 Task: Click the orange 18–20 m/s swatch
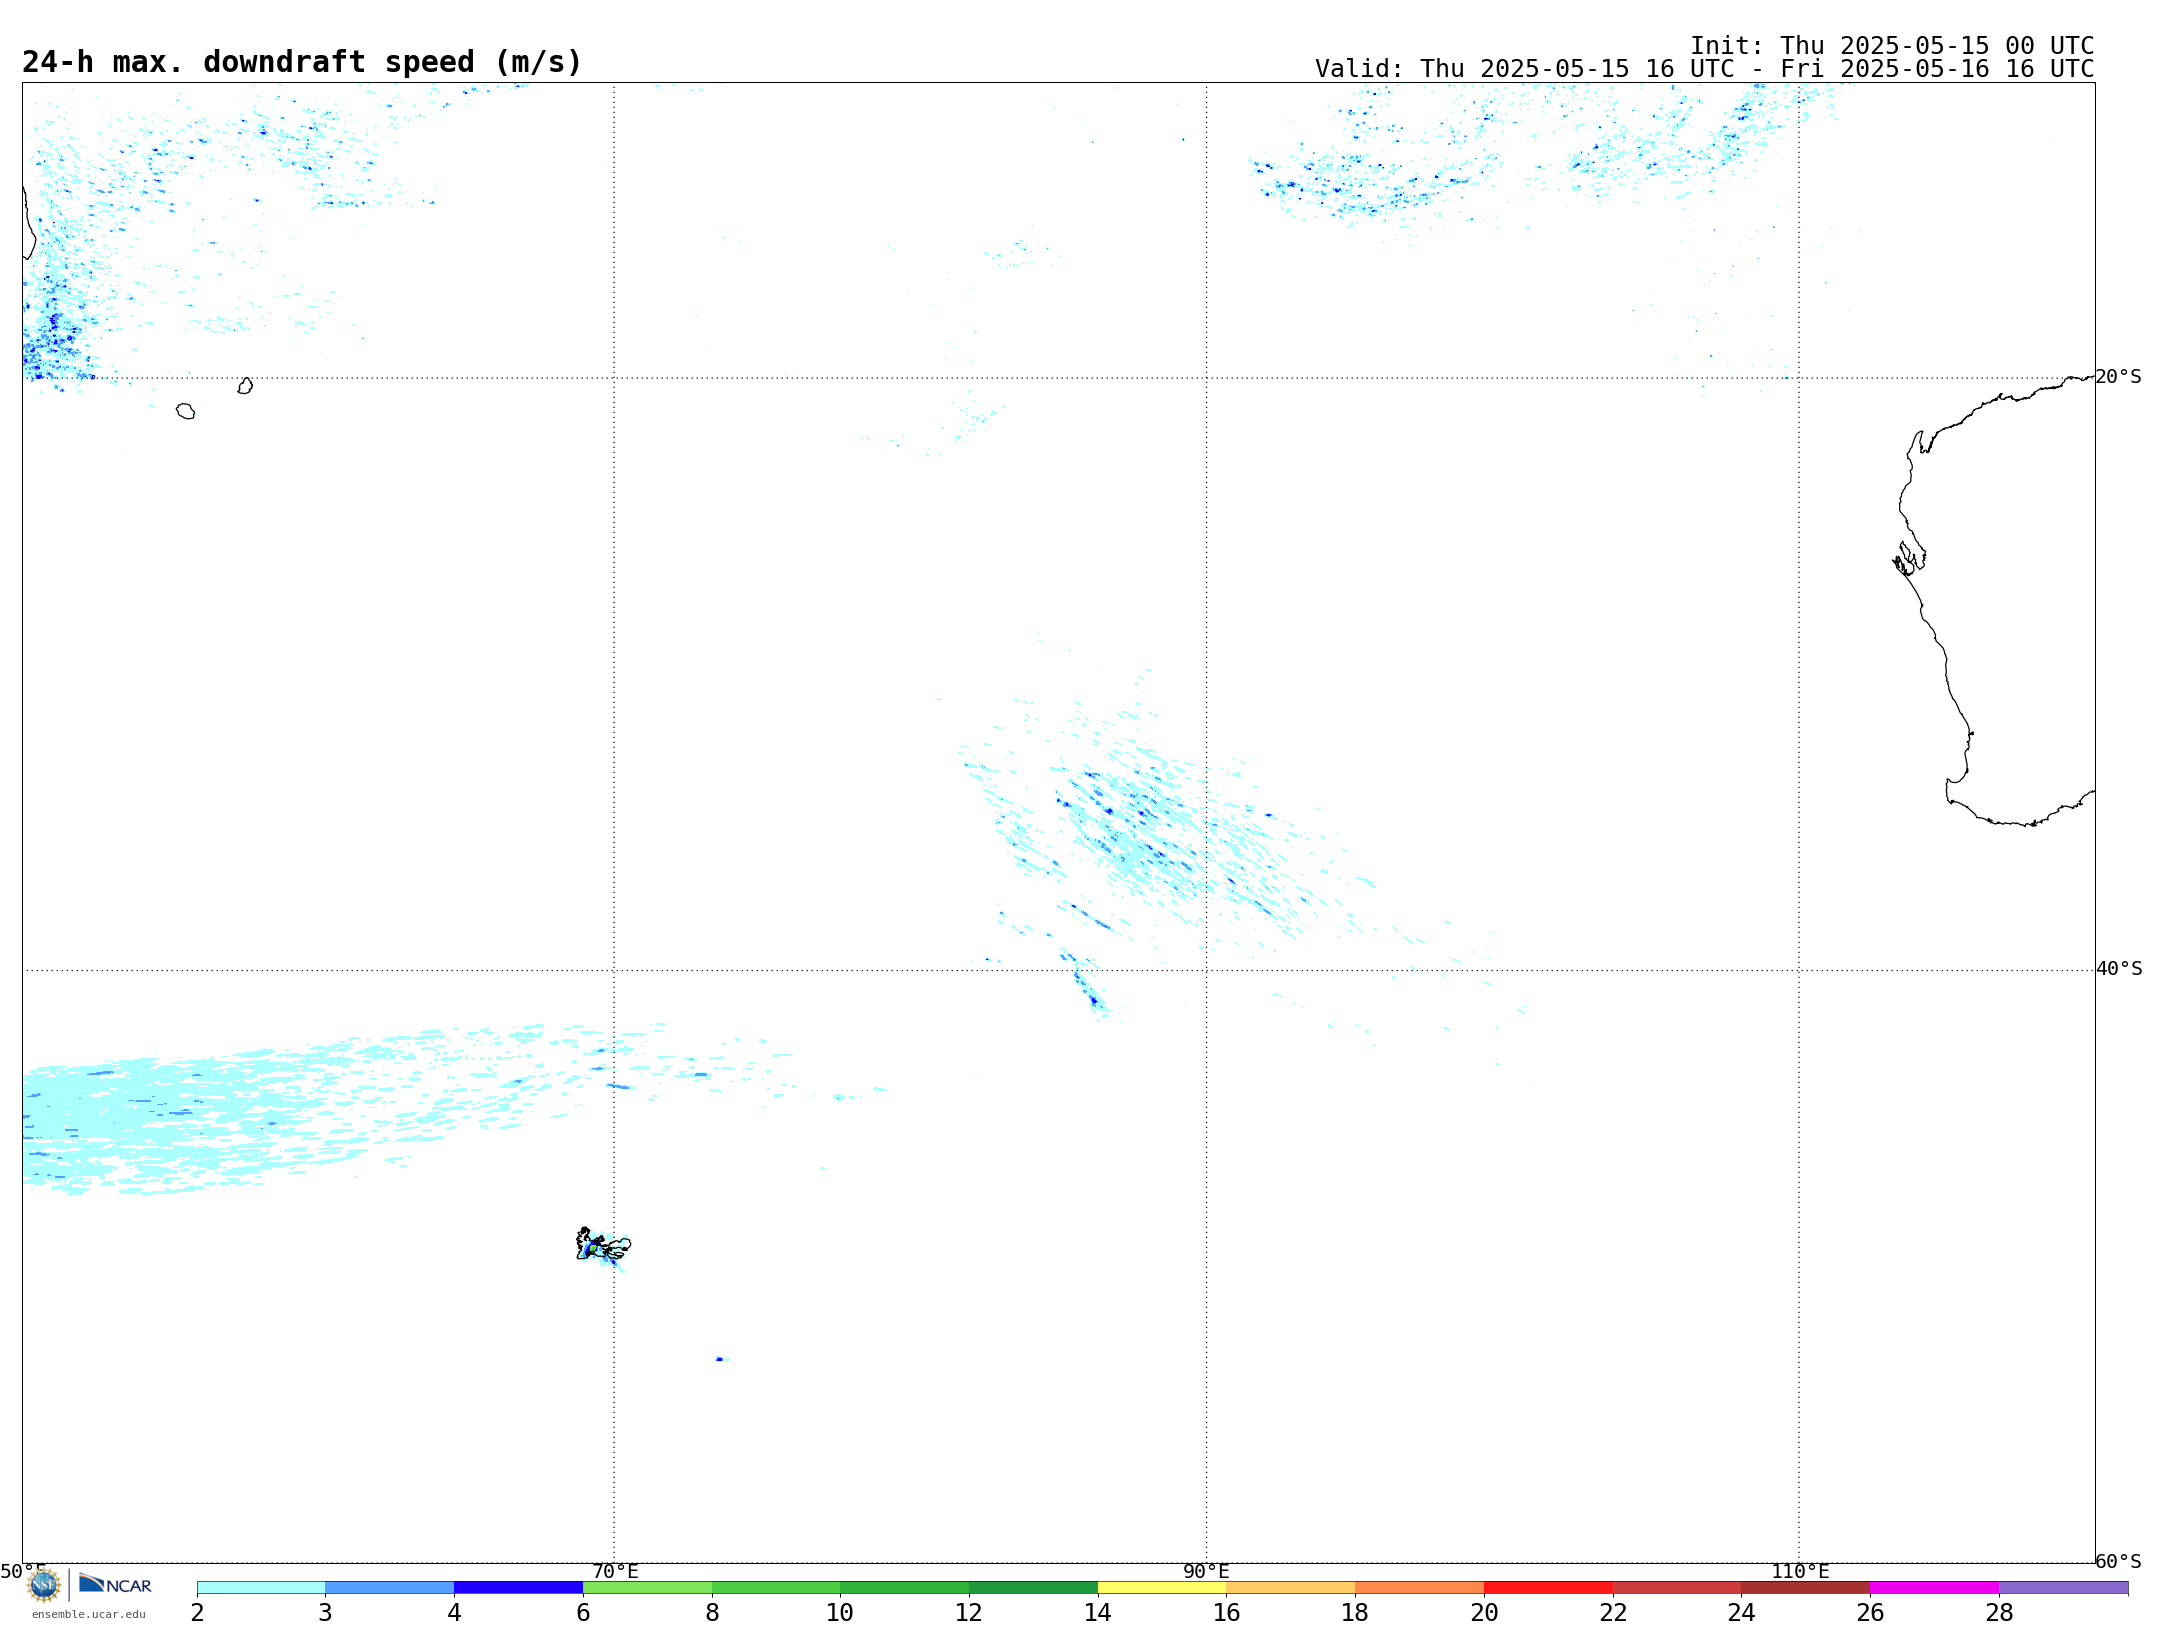(x=1420, y=1588)
